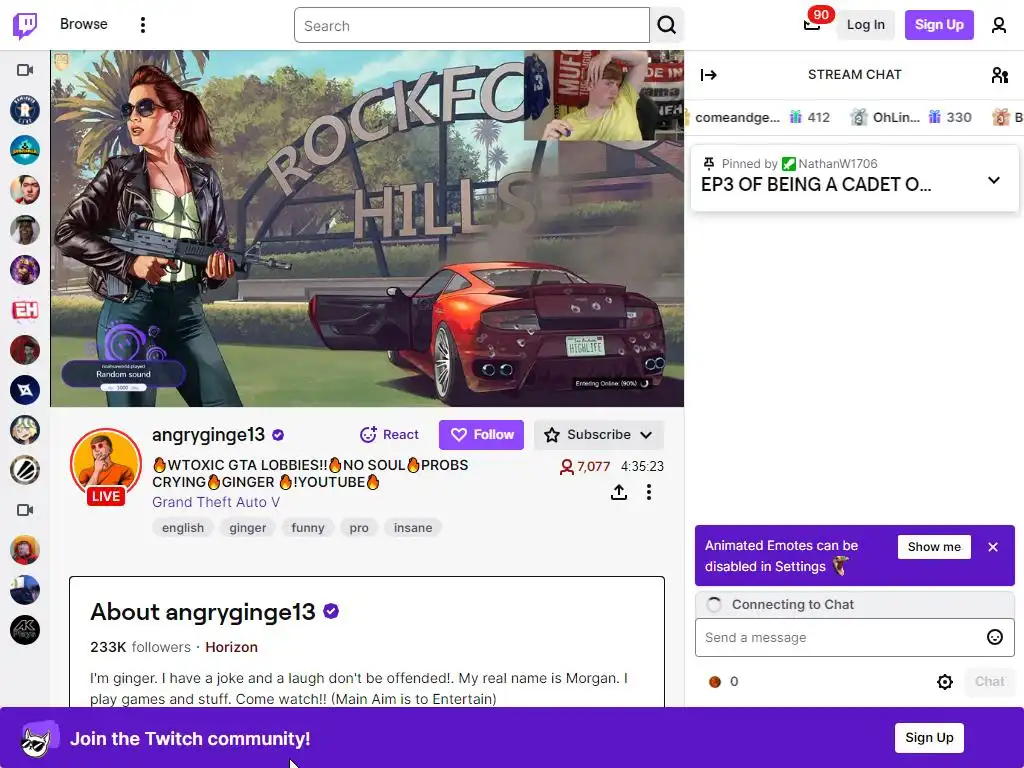Open the stream options three-dot menu
The height and width of the screenshot is (768, 1024).
click(648, 492)
